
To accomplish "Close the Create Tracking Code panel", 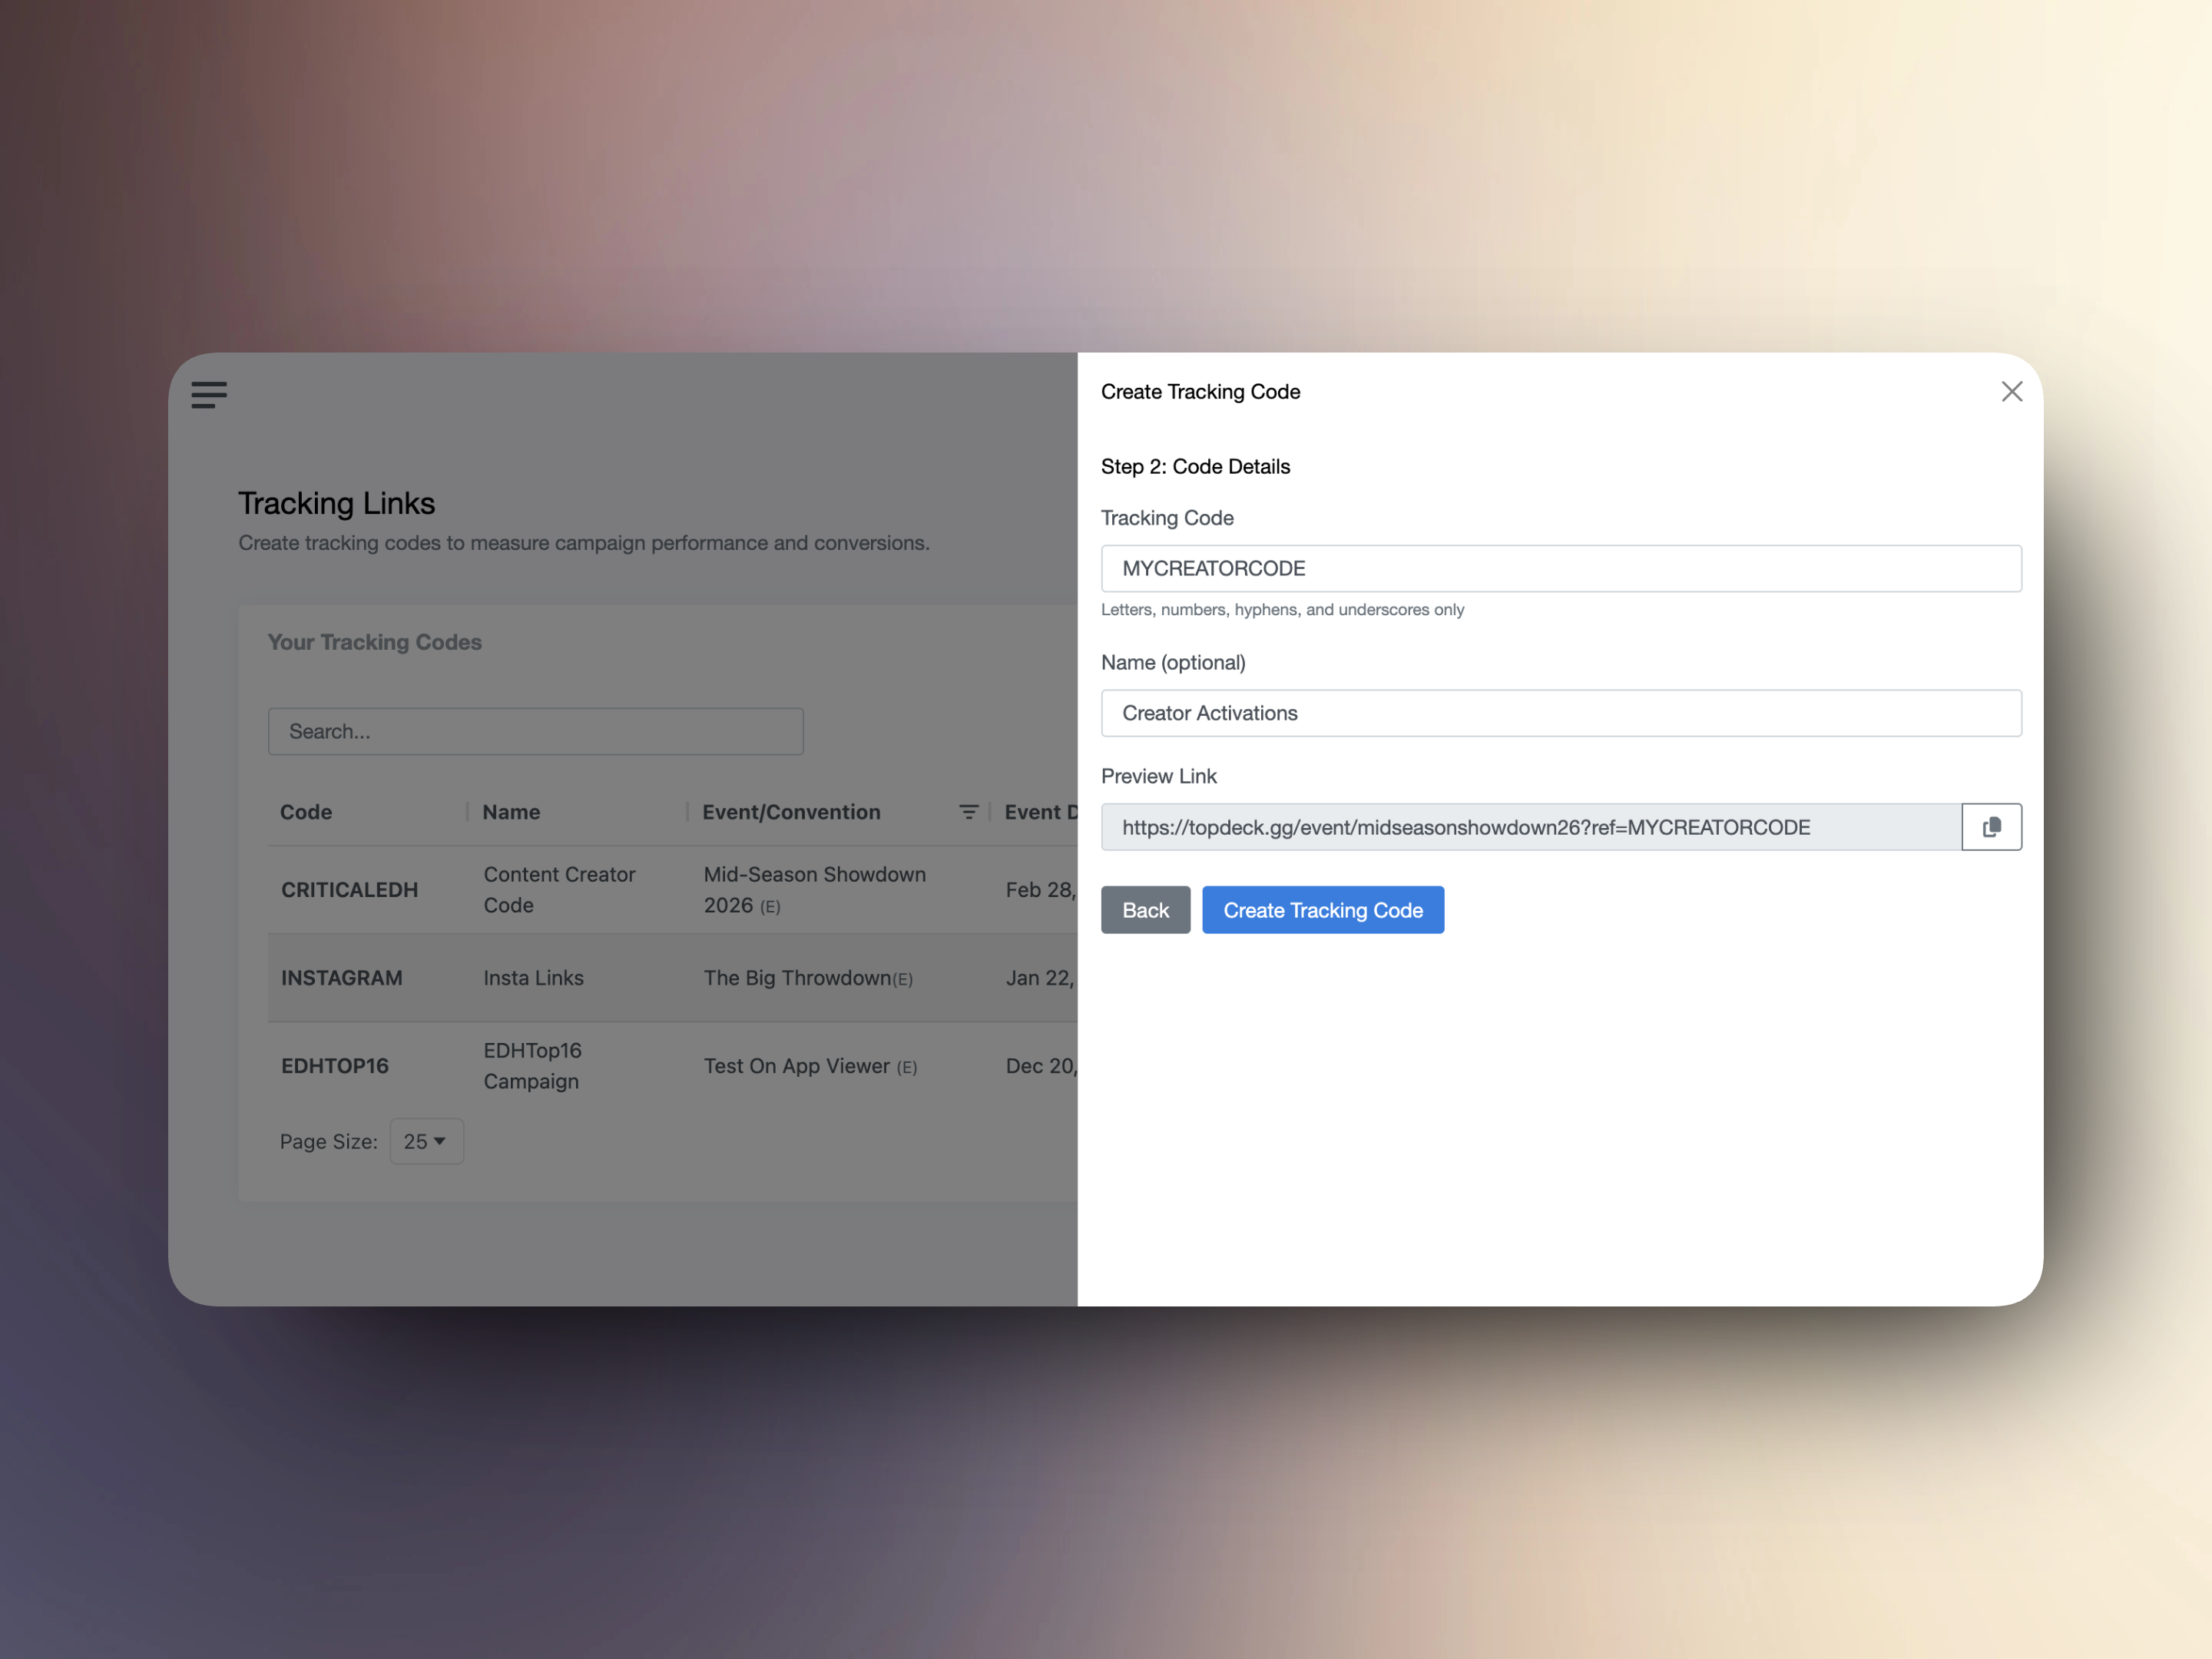I will 2011,392.
